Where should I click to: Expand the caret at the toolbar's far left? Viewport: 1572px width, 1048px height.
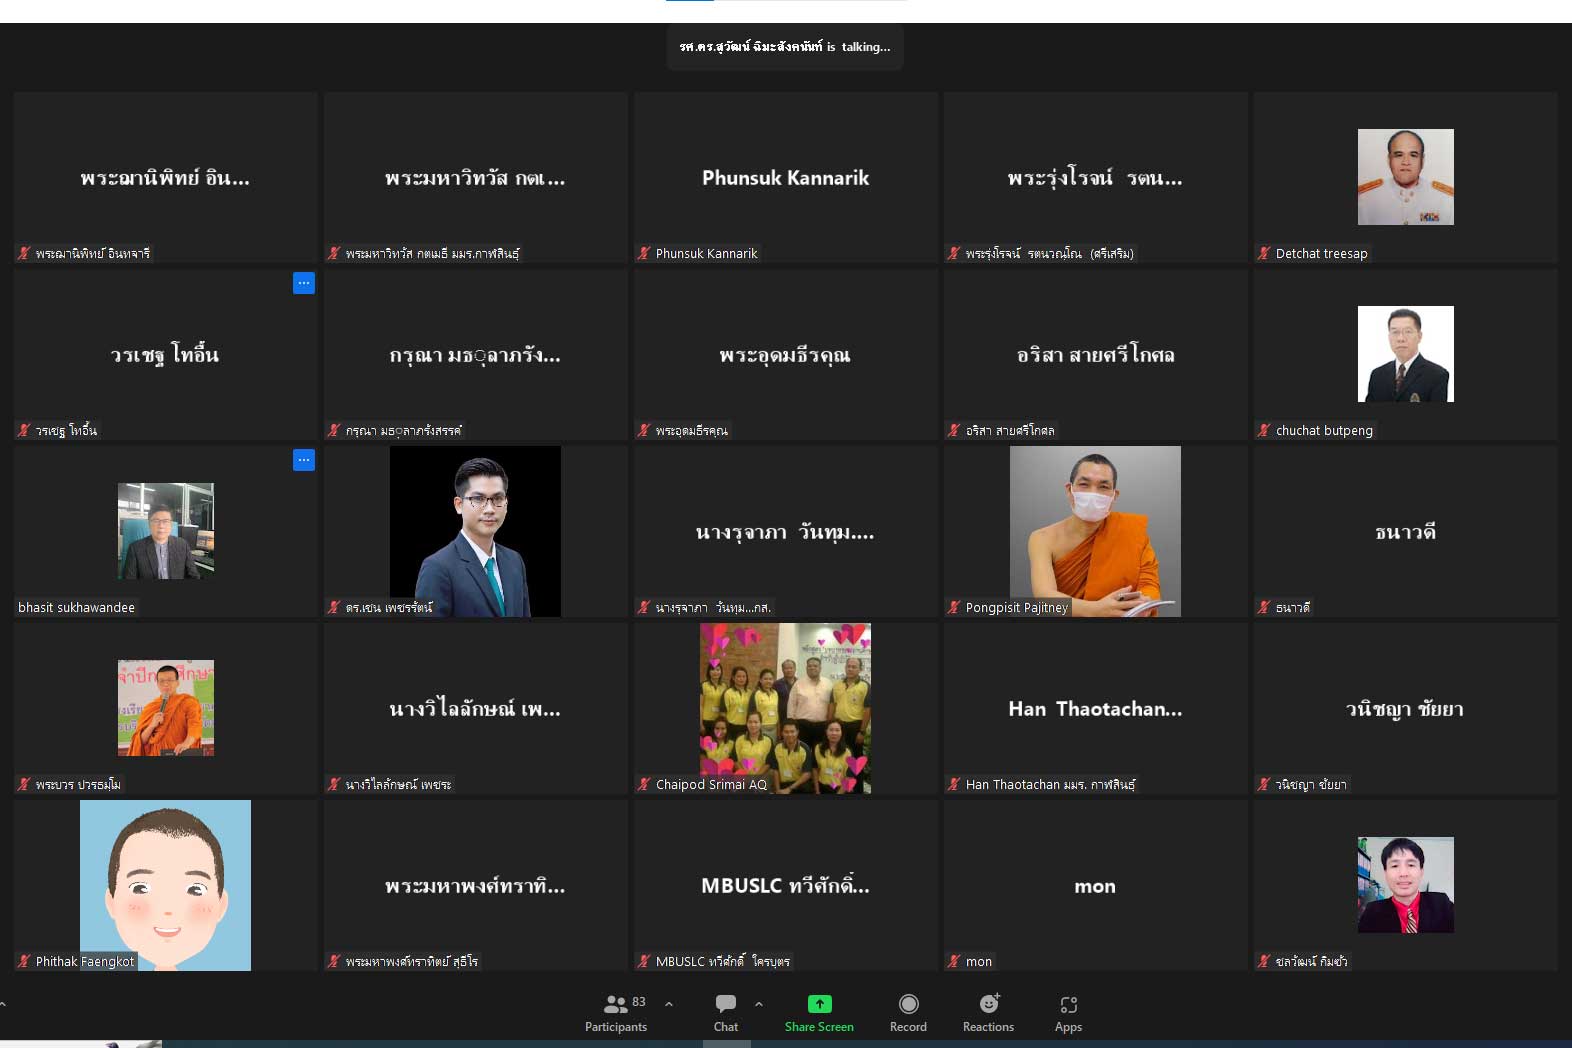click(4, 1004)
